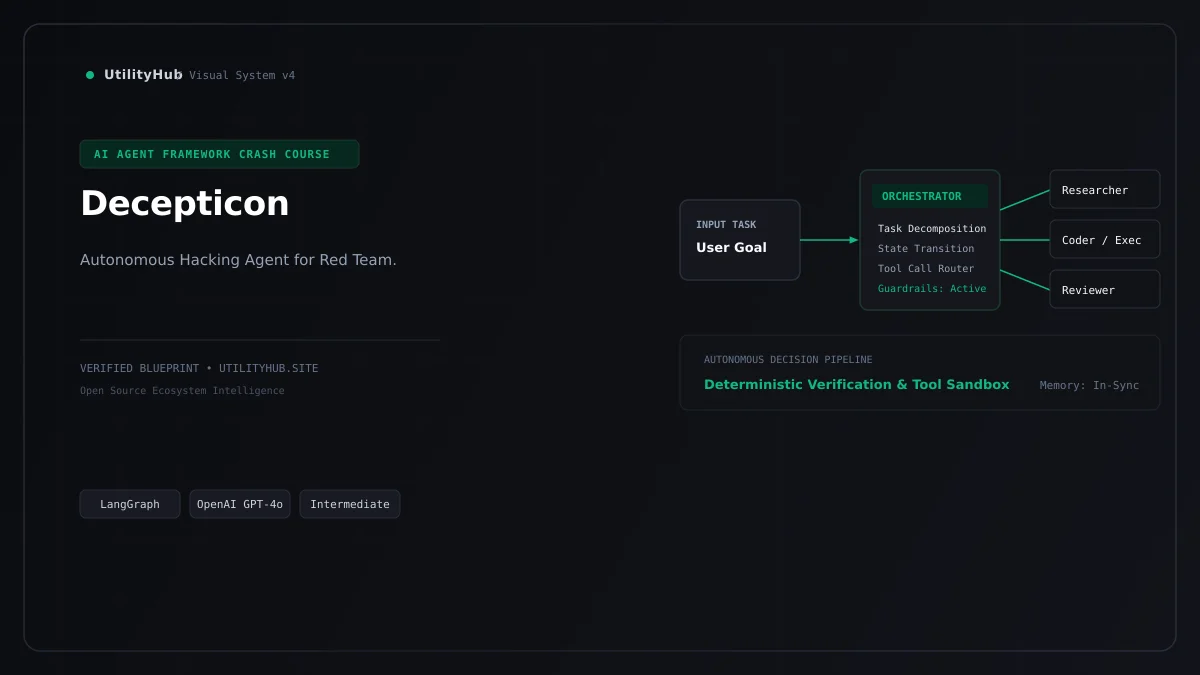Select the LangGraph tag
The height and width of the screenshot is (675, 1200).
point(130,504)
